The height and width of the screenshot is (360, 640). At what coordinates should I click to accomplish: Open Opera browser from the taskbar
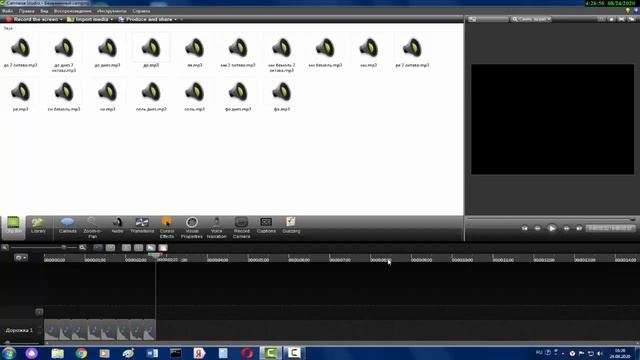click(247, 353)
